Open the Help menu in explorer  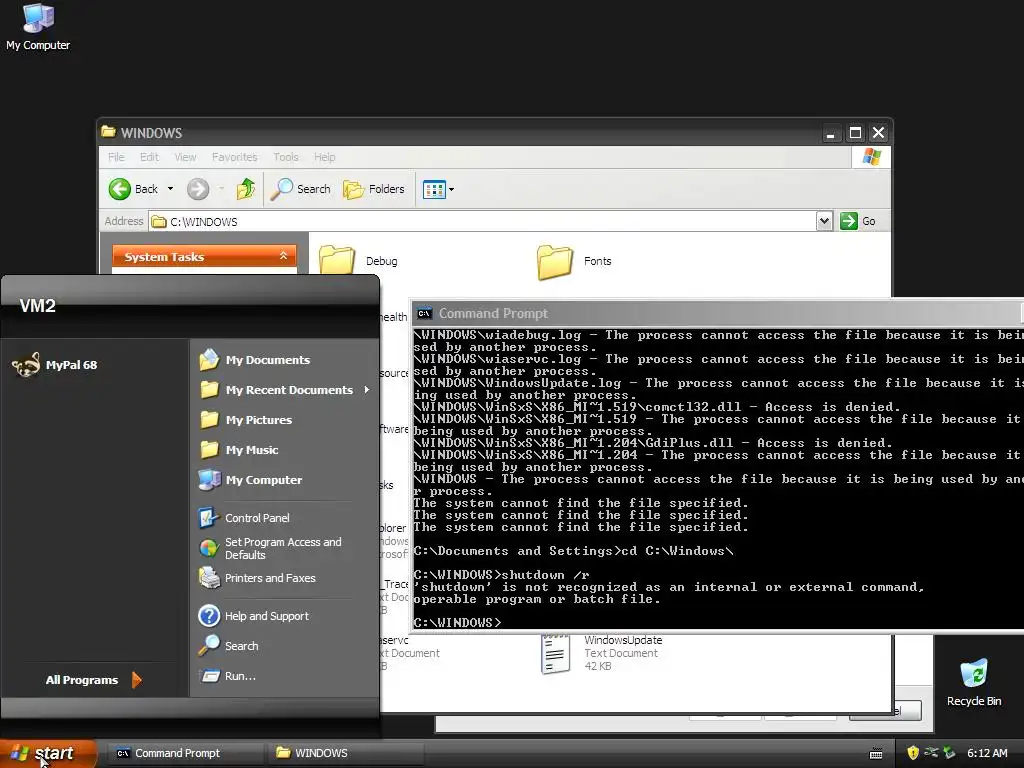(x=325, y=157)
